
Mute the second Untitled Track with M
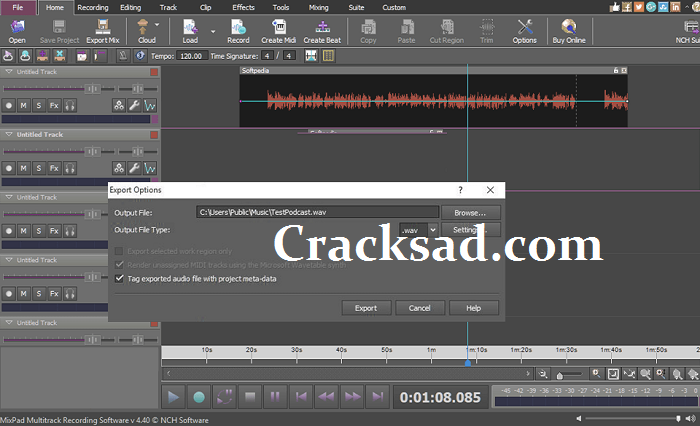[x=24, y=168]
